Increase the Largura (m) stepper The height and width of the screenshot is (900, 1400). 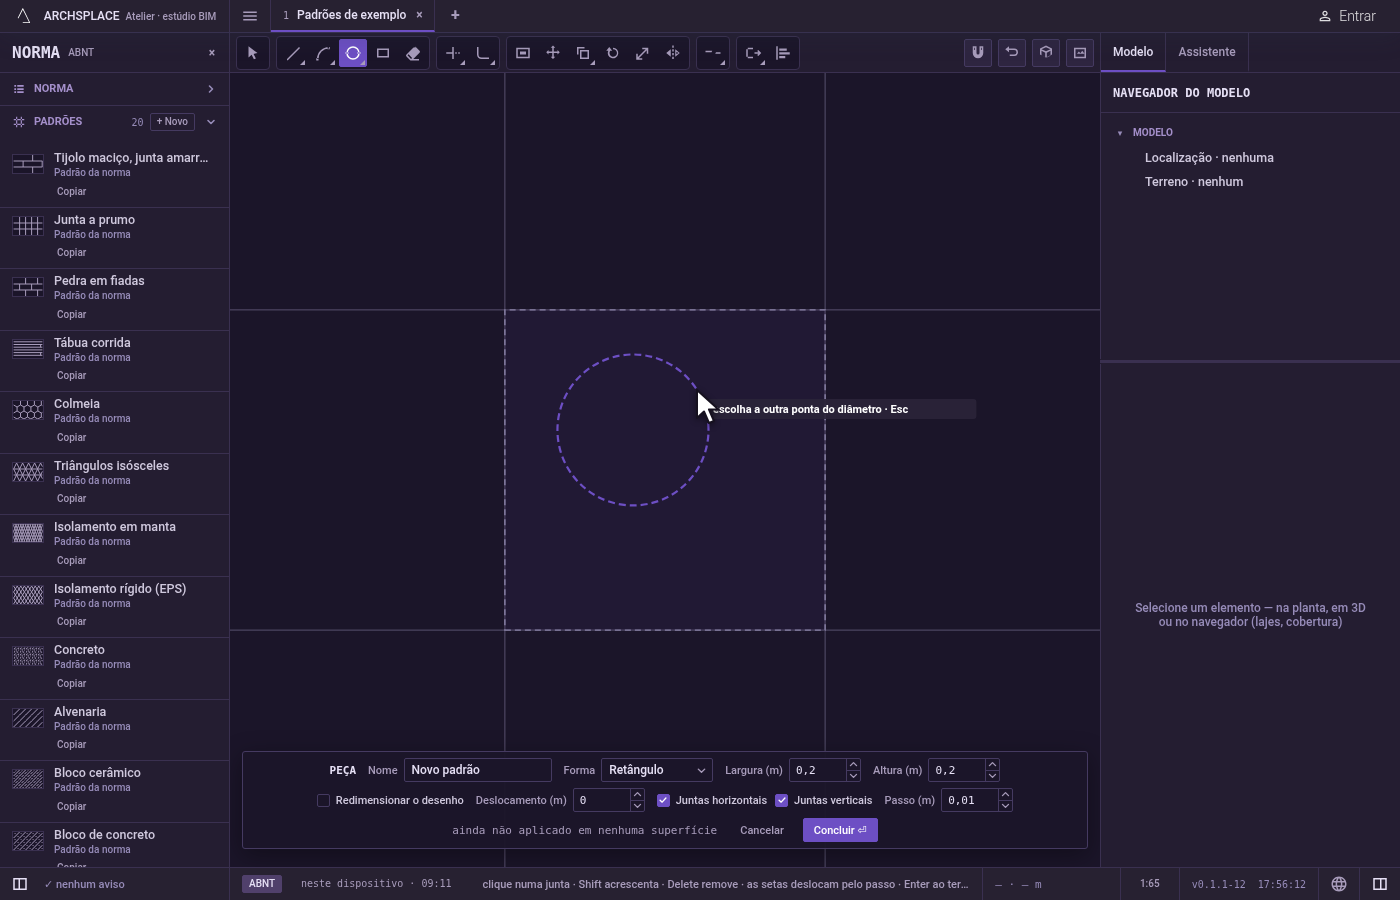tap(853, 765)
